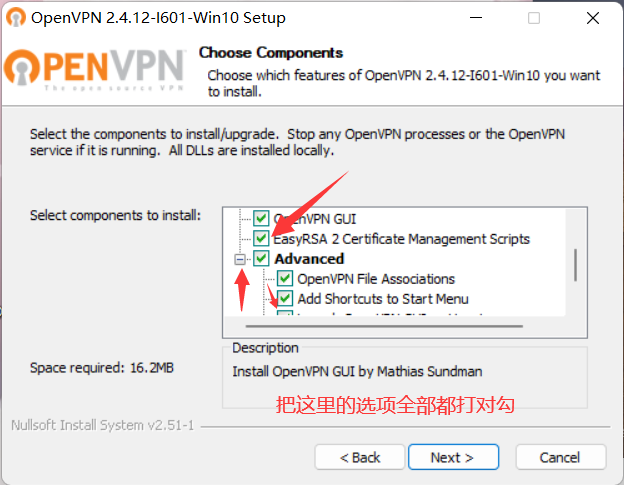Image resolution: width=624 pixels, height=485 pixels.
Task: Uncheck EasyRSA 2 Certificate Management Scripts
Action: click(261, 239)
